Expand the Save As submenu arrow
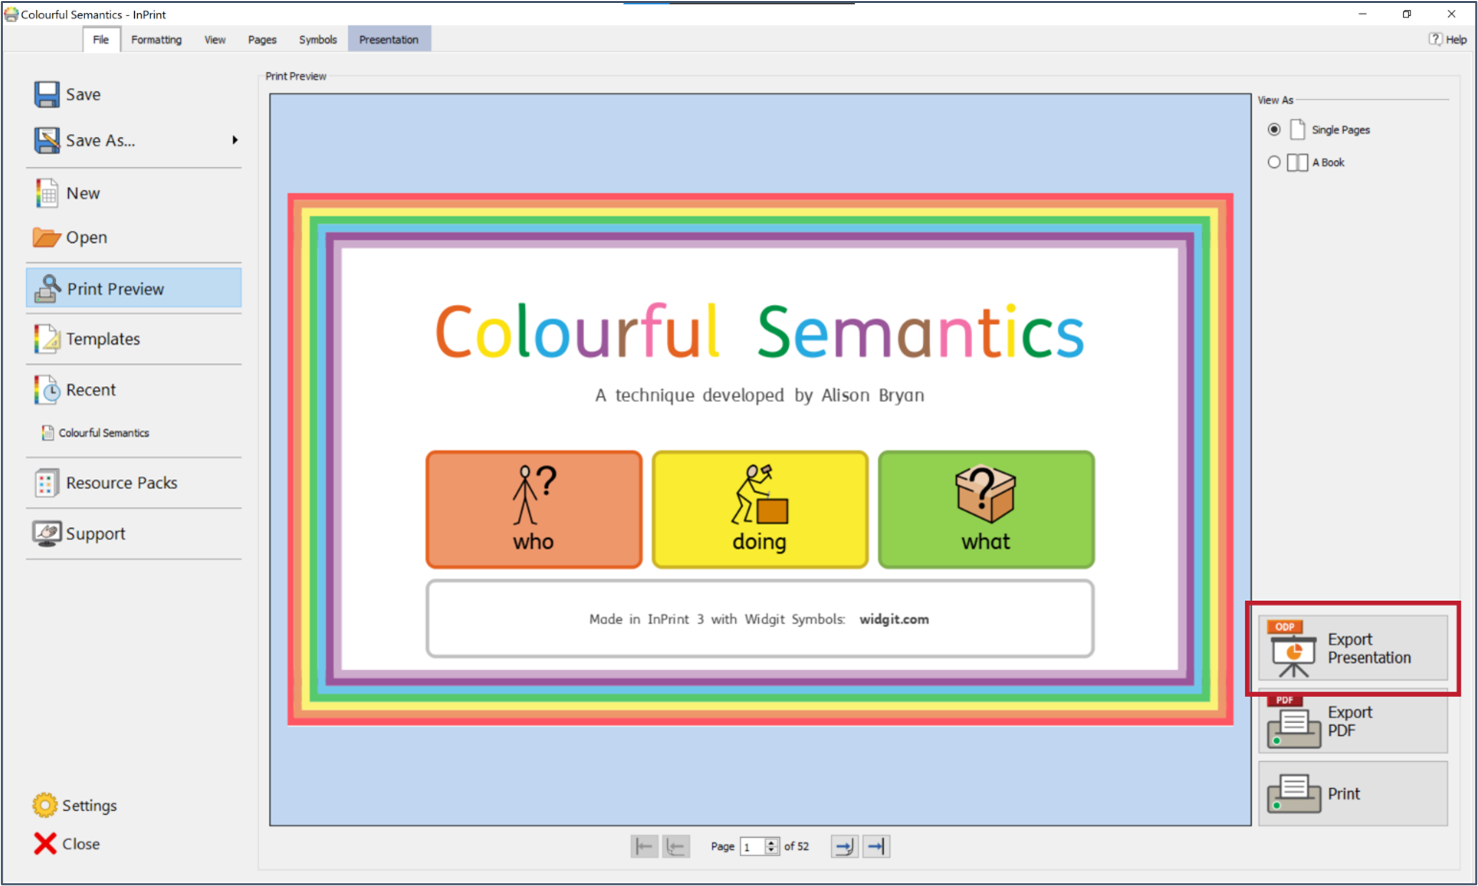This screenshot has height=886, width=1478. pyautogui.click(x=235, y=140)
